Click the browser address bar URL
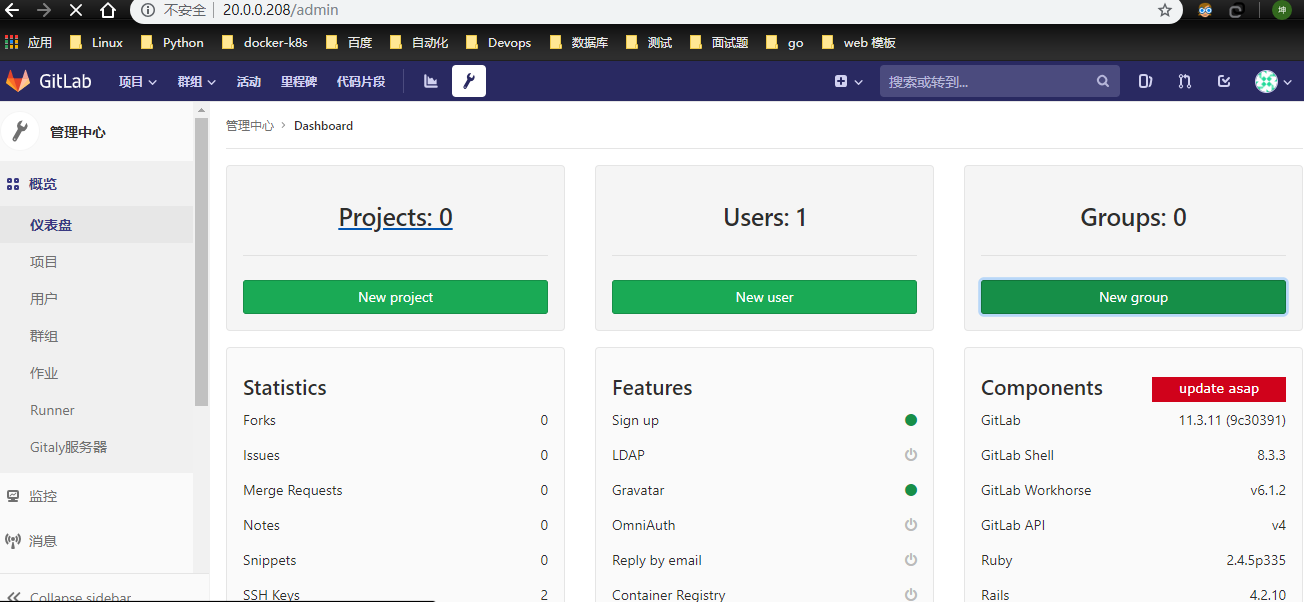1304x602 pixels. (x=280, y=10)
